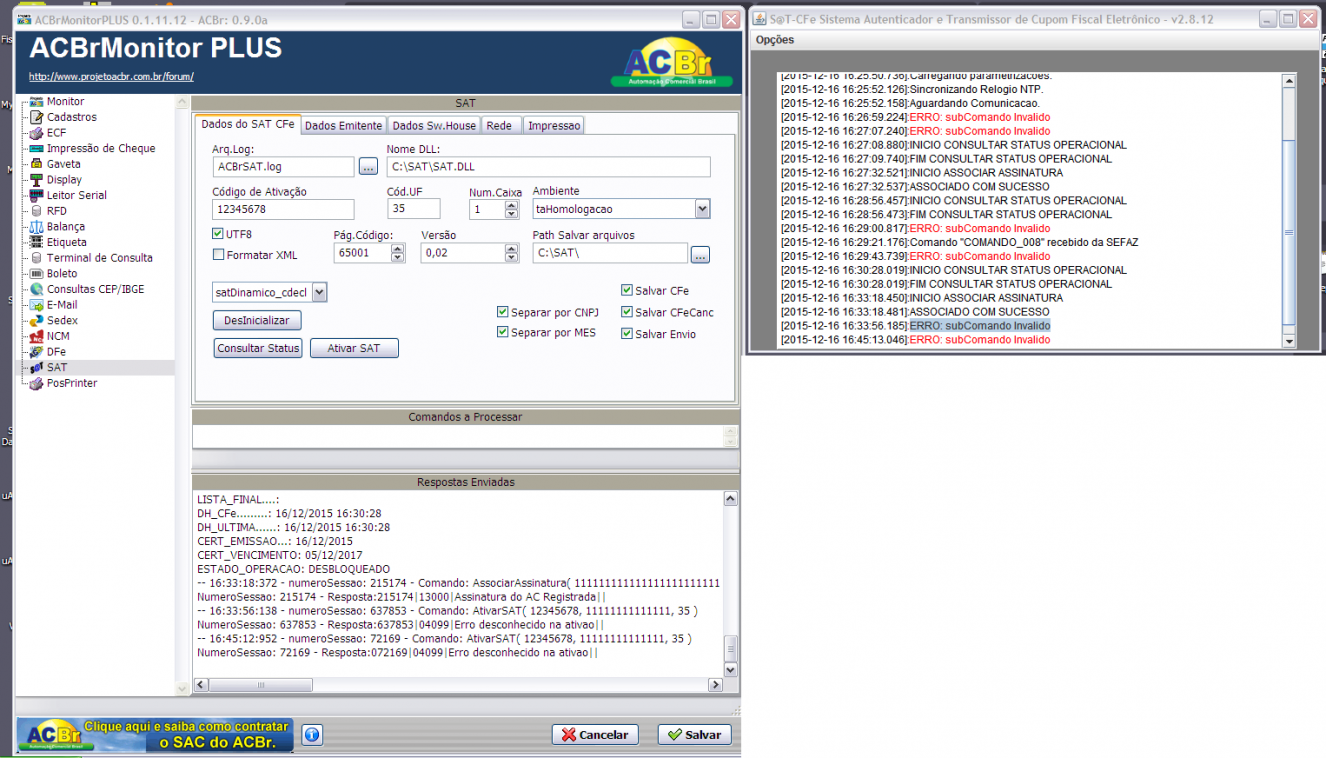The image size is (1326, 758).
Task: Open the satDinamico_cdecl dropdown
Action: pyautogui.click(x=319, y=292)
